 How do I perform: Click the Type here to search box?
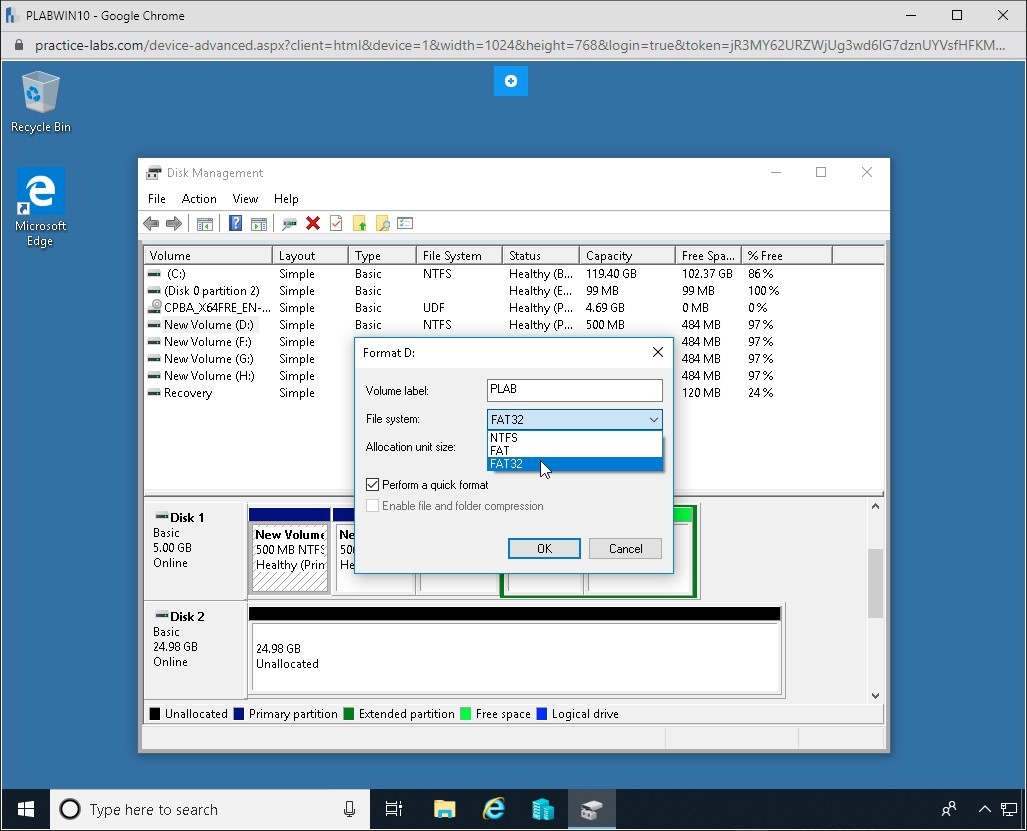click(210, 809)
